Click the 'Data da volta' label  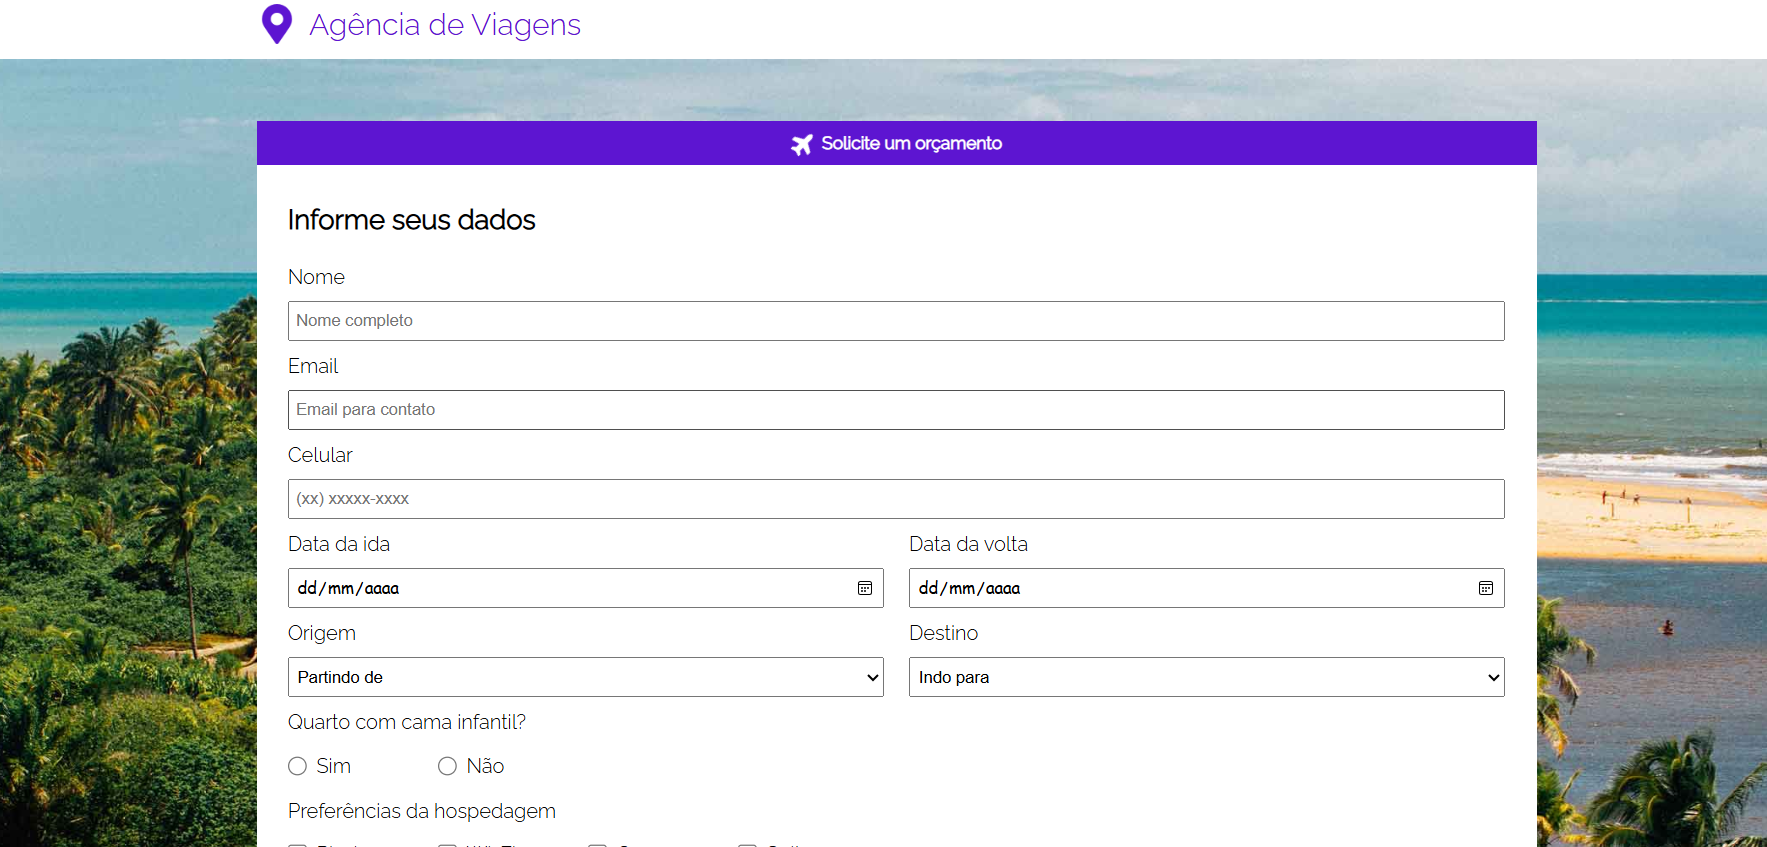coord(968,544)
